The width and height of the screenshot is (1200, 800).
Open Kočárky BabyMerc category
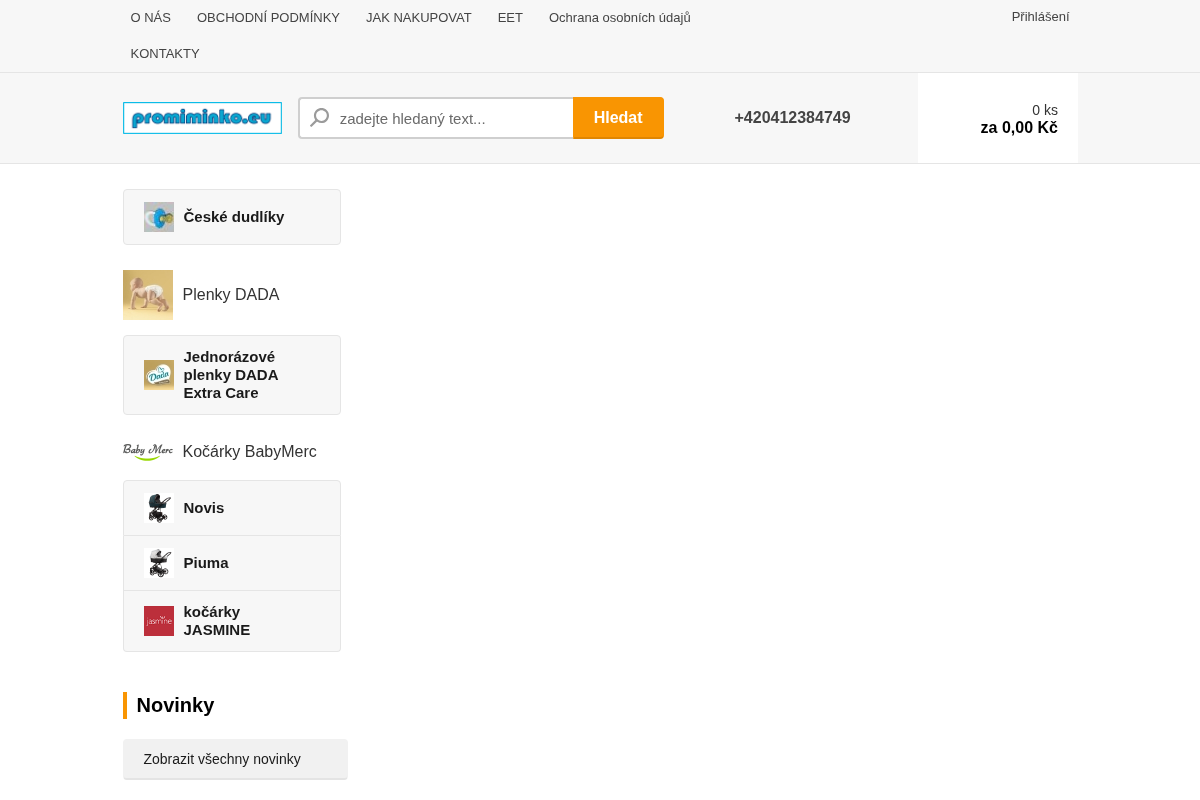point(250,452)
